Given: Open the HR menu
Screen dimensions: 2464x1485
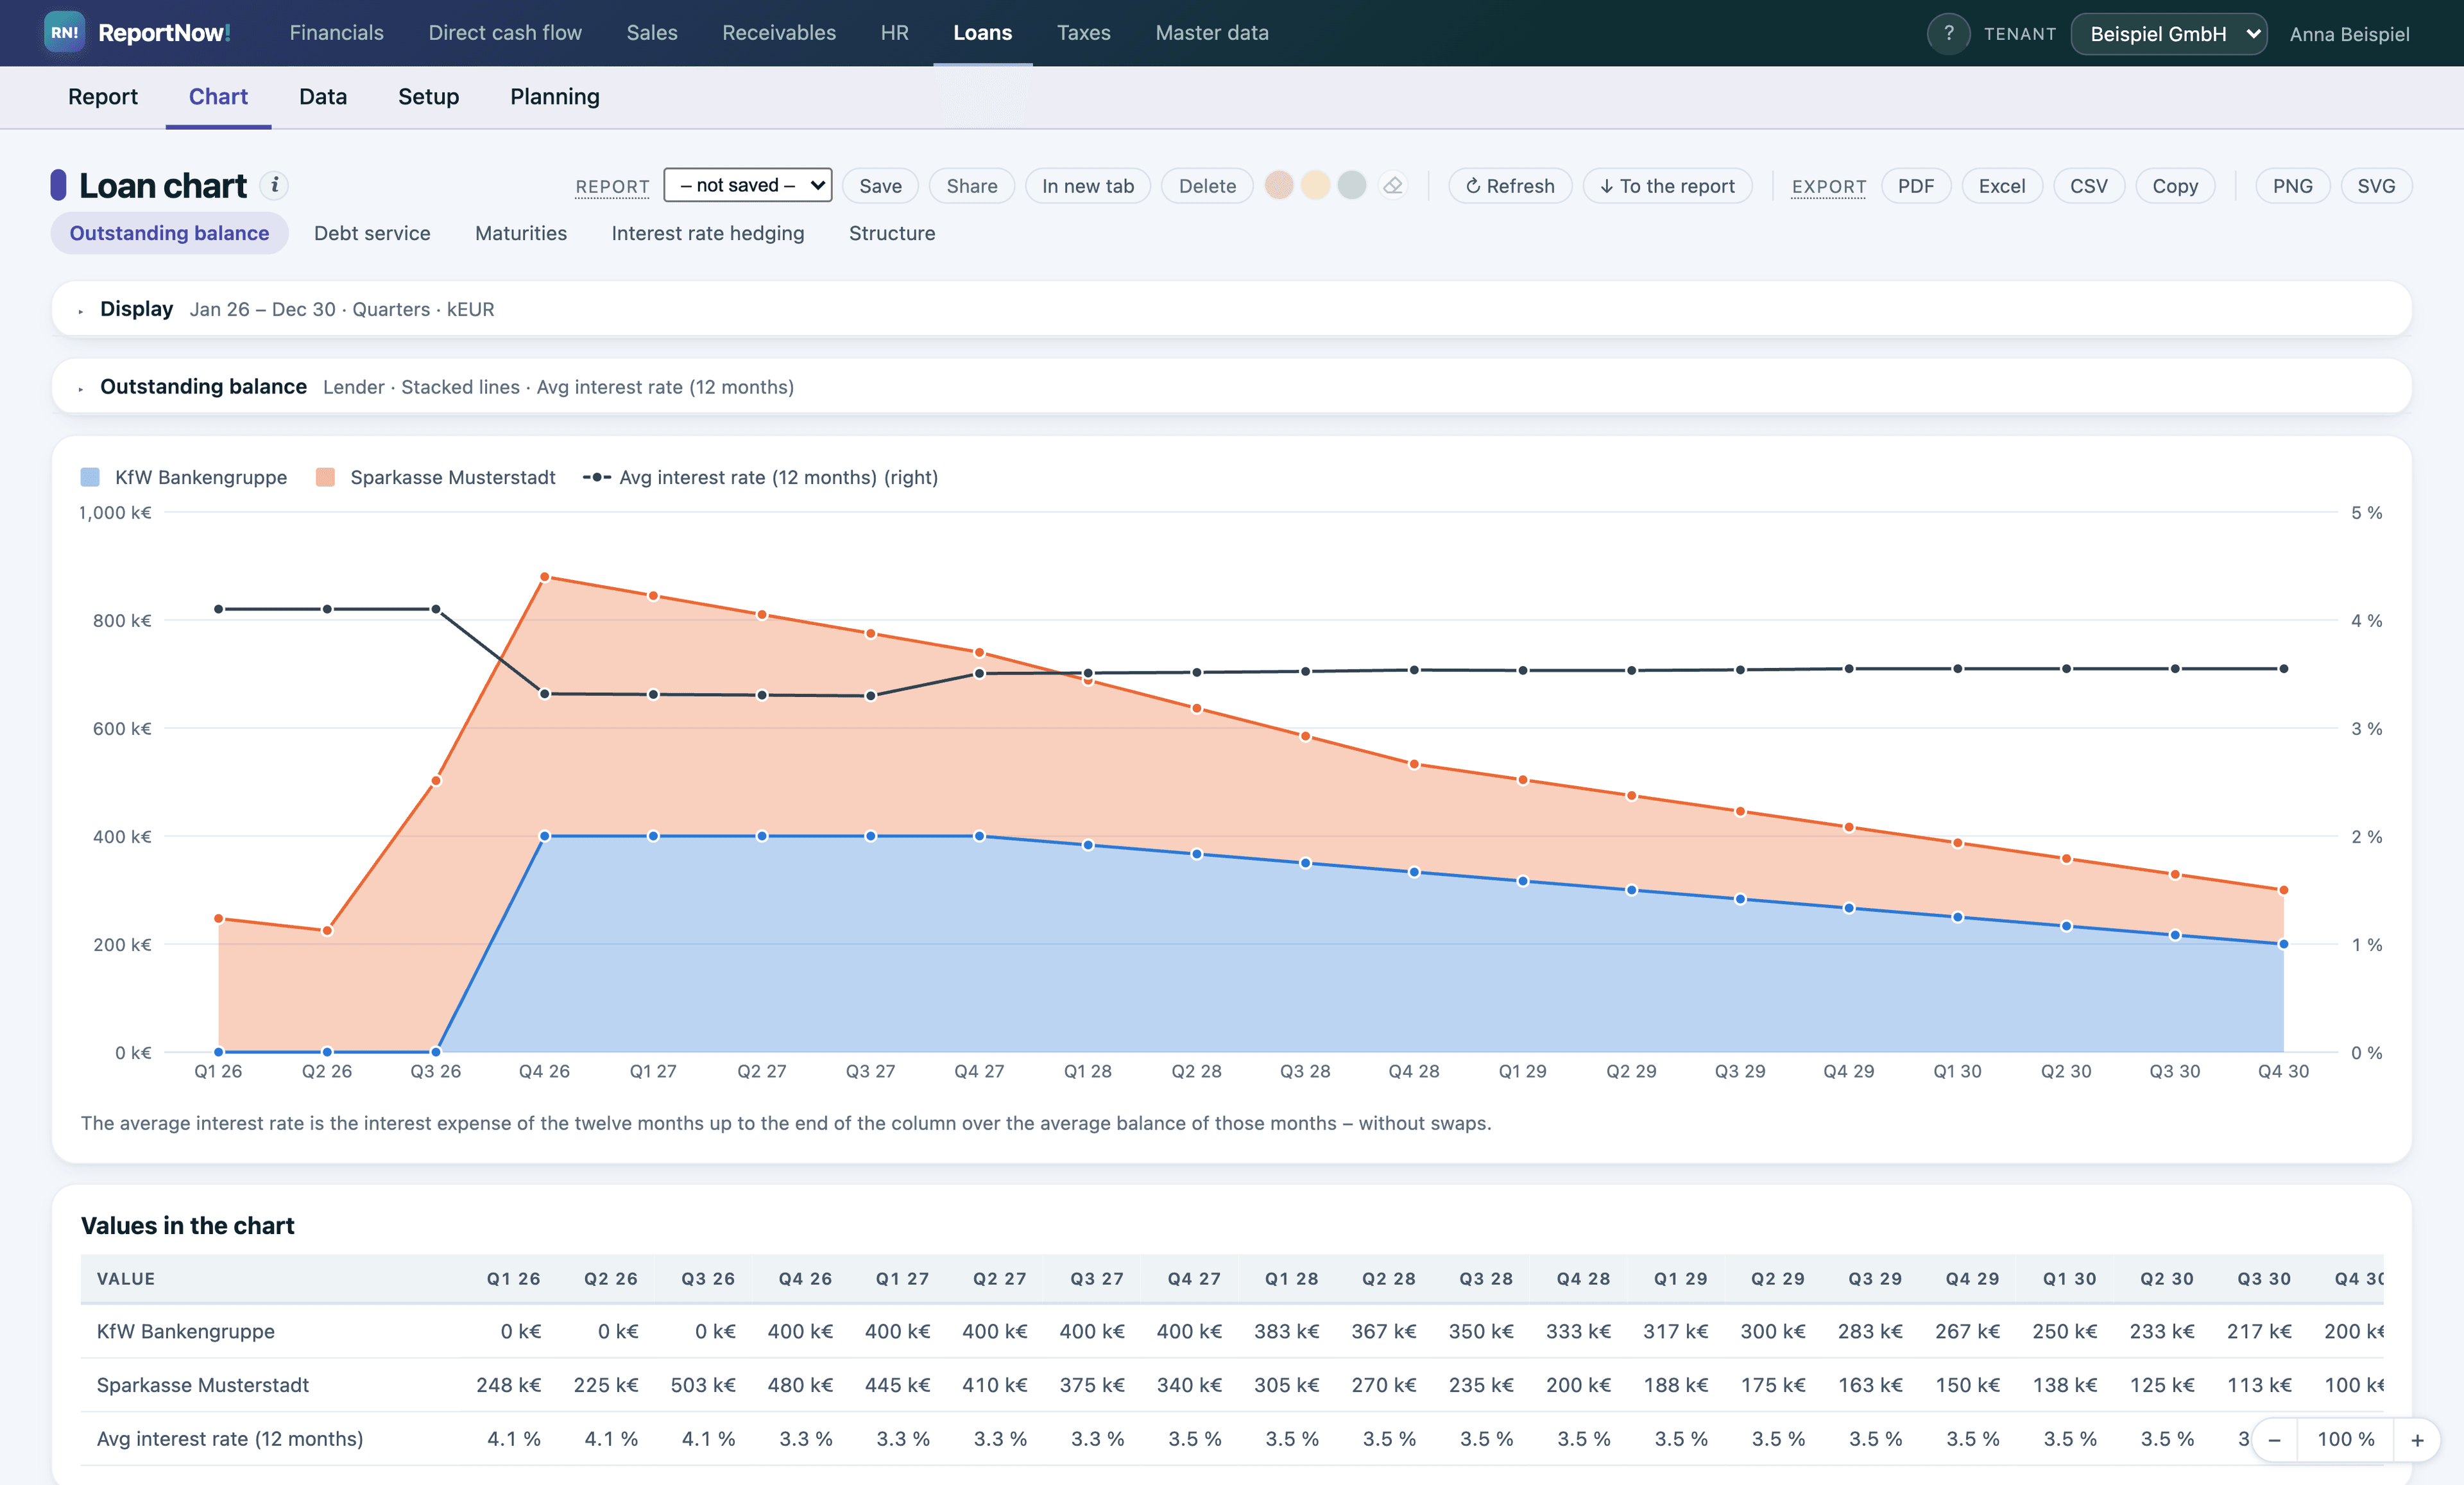Looking at the screenshot, I should pyautogui.click(x=895, y=33).
